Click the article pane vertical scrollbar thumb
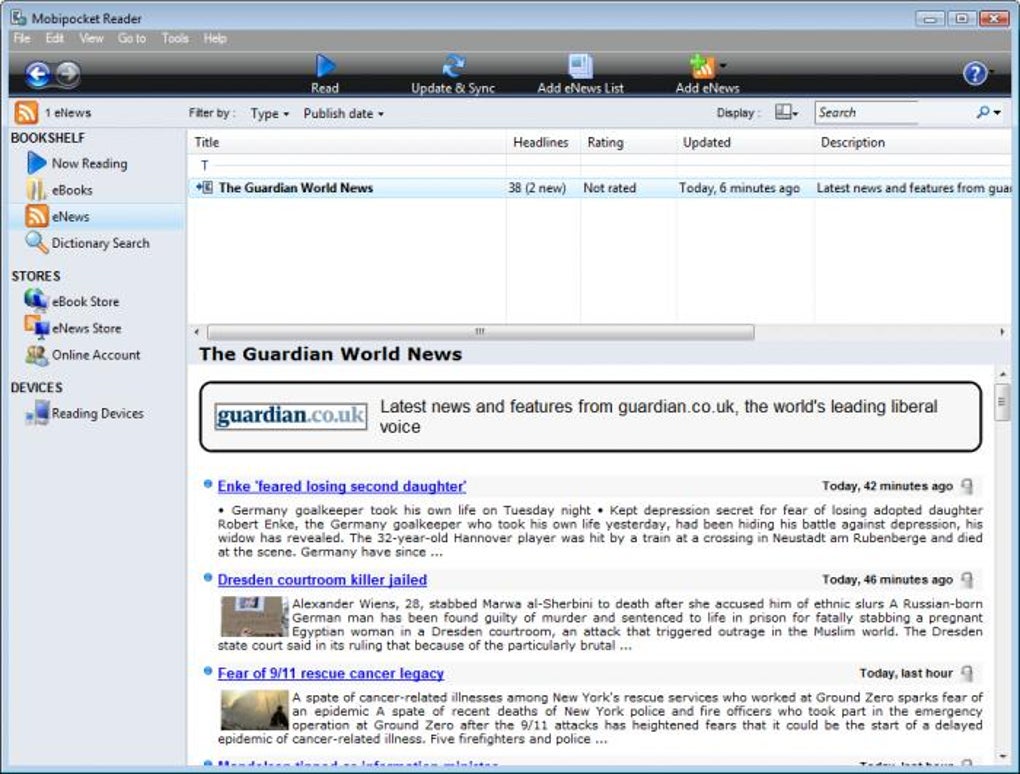 (1002, 402)
